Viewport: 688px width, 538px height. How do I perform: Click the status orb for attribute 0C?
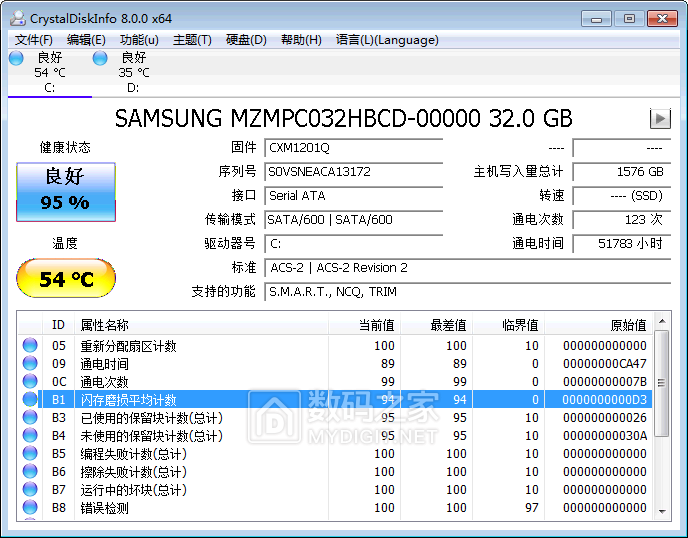30,381
